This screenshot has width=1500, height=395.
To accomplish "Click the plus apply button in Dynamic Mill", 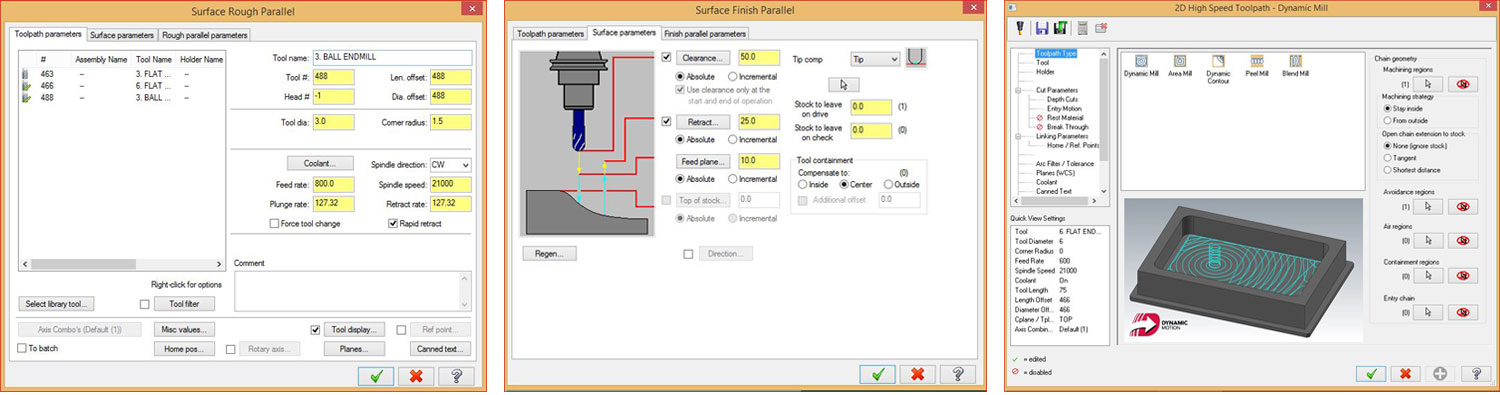I will click(x=1440, y=373).
